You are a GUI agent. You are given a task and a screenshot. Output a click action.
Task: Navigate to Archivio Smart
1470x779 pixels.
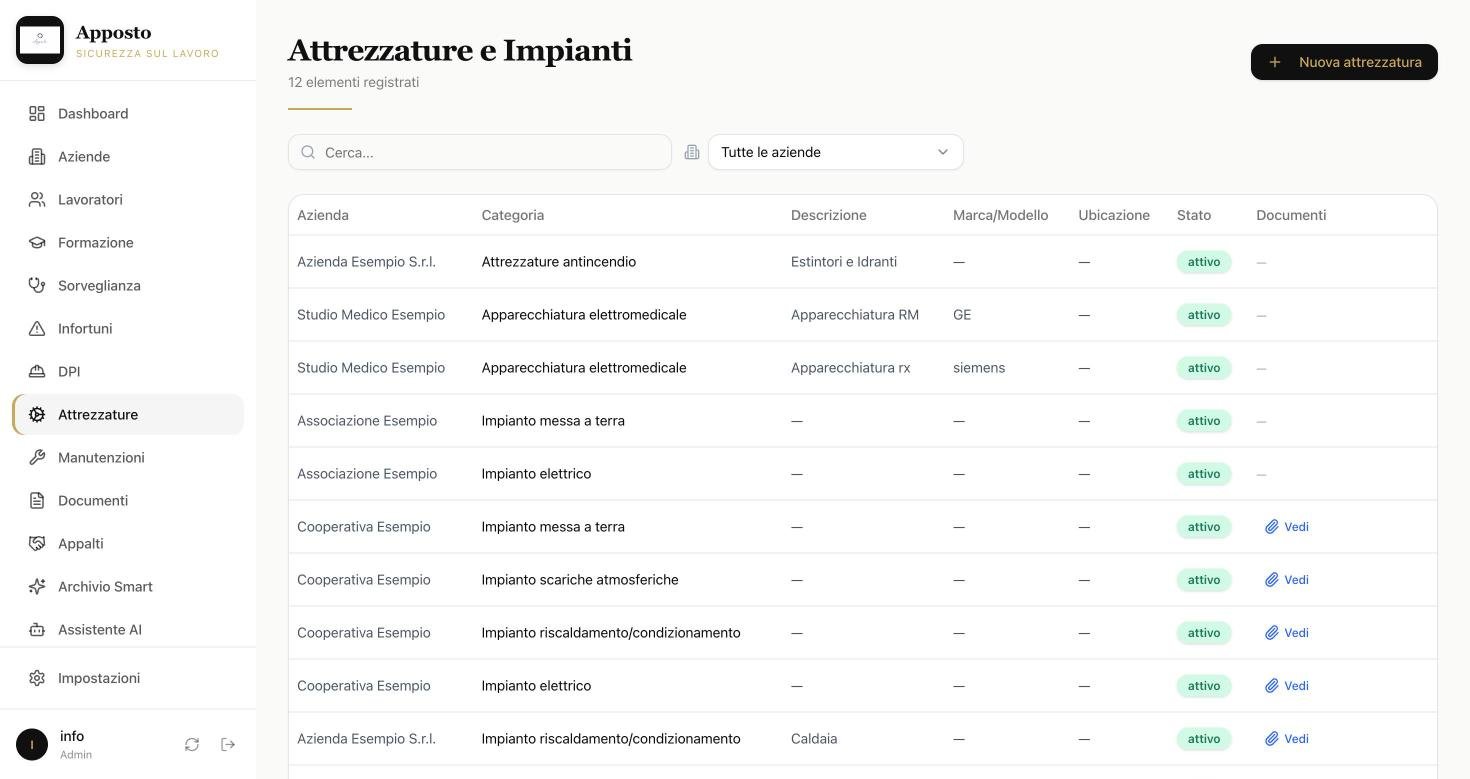[128, 587]
